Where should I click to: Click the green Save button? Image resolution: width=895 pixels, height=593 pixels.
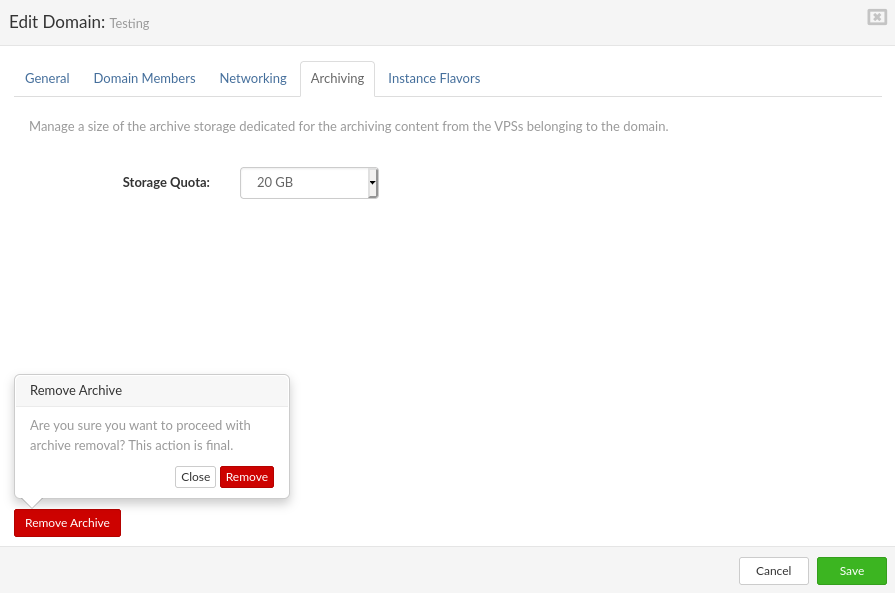point(851,570)
